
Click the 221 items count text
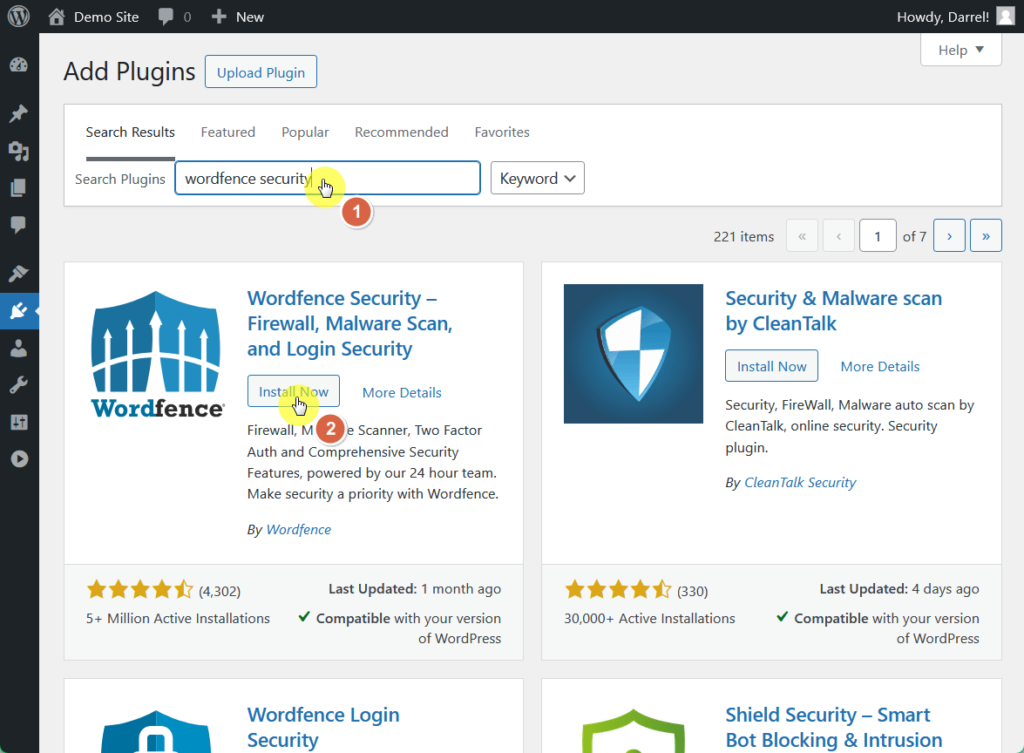click(x=743, y=236)
